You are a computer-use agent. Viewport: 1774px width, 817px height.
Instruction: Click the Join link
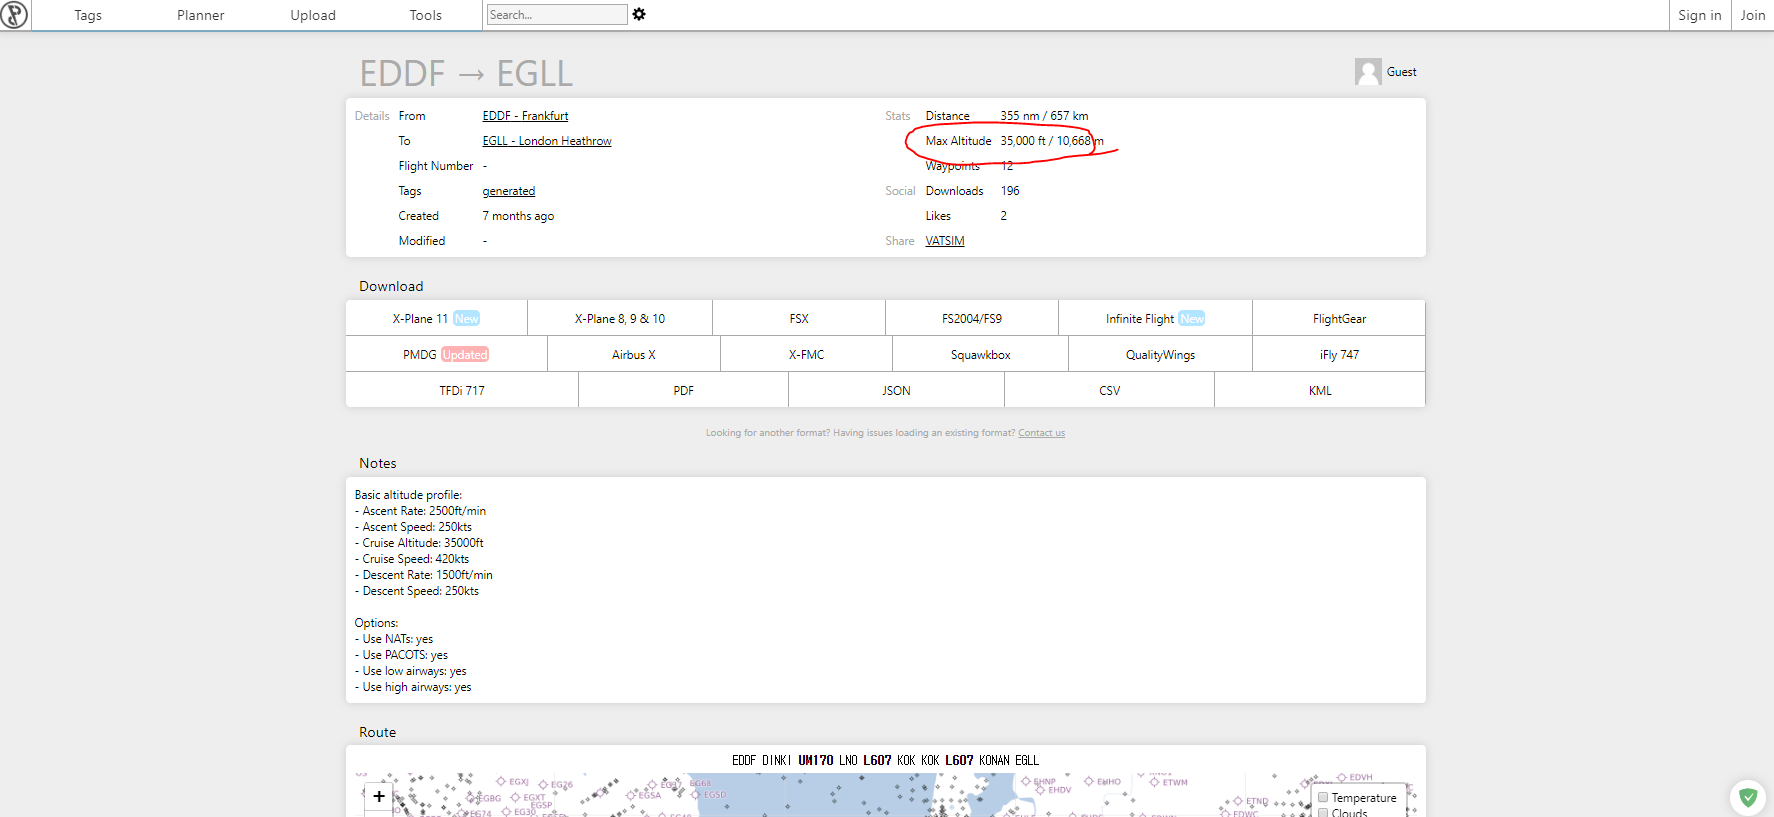(x=1753, y=15)
